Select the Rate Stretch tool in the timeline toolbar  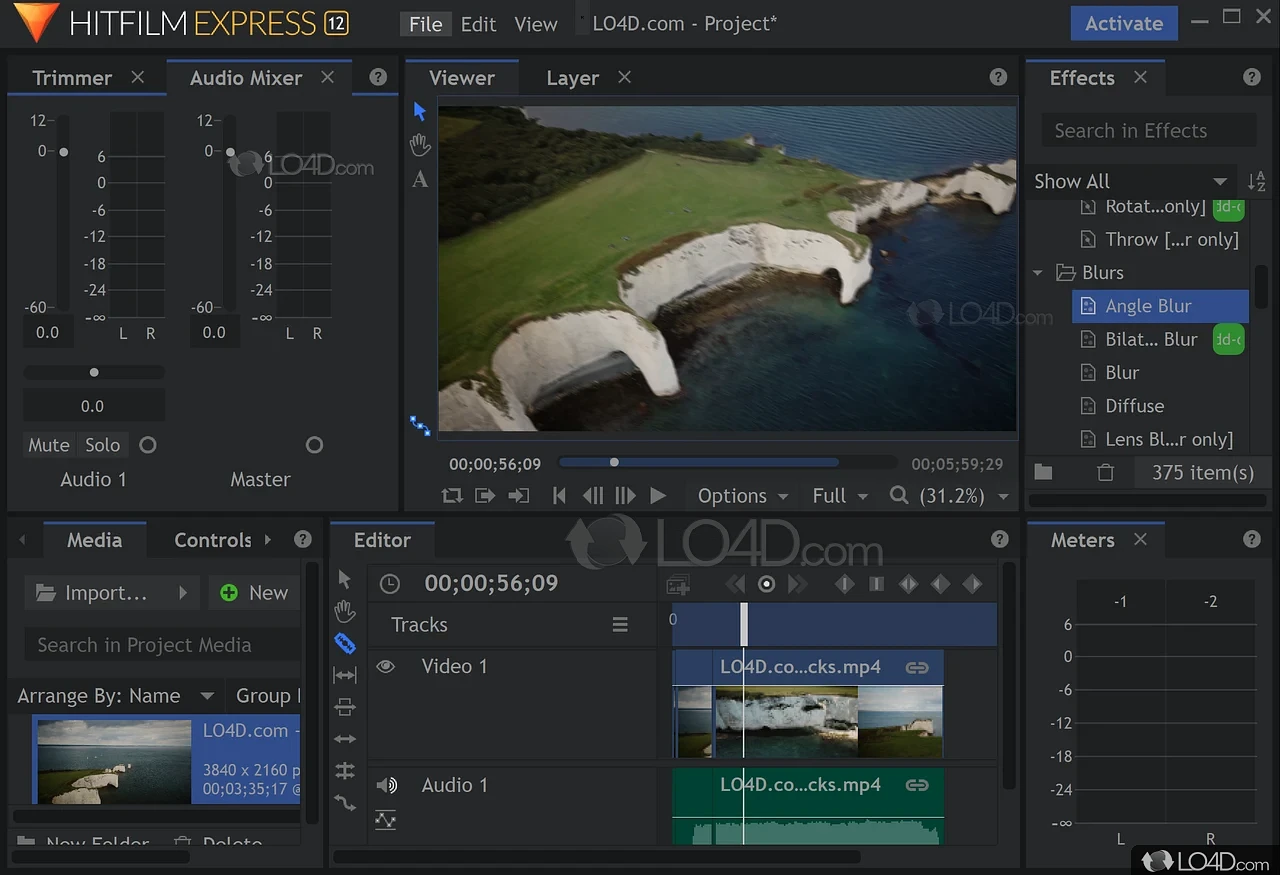click(345, 675)
